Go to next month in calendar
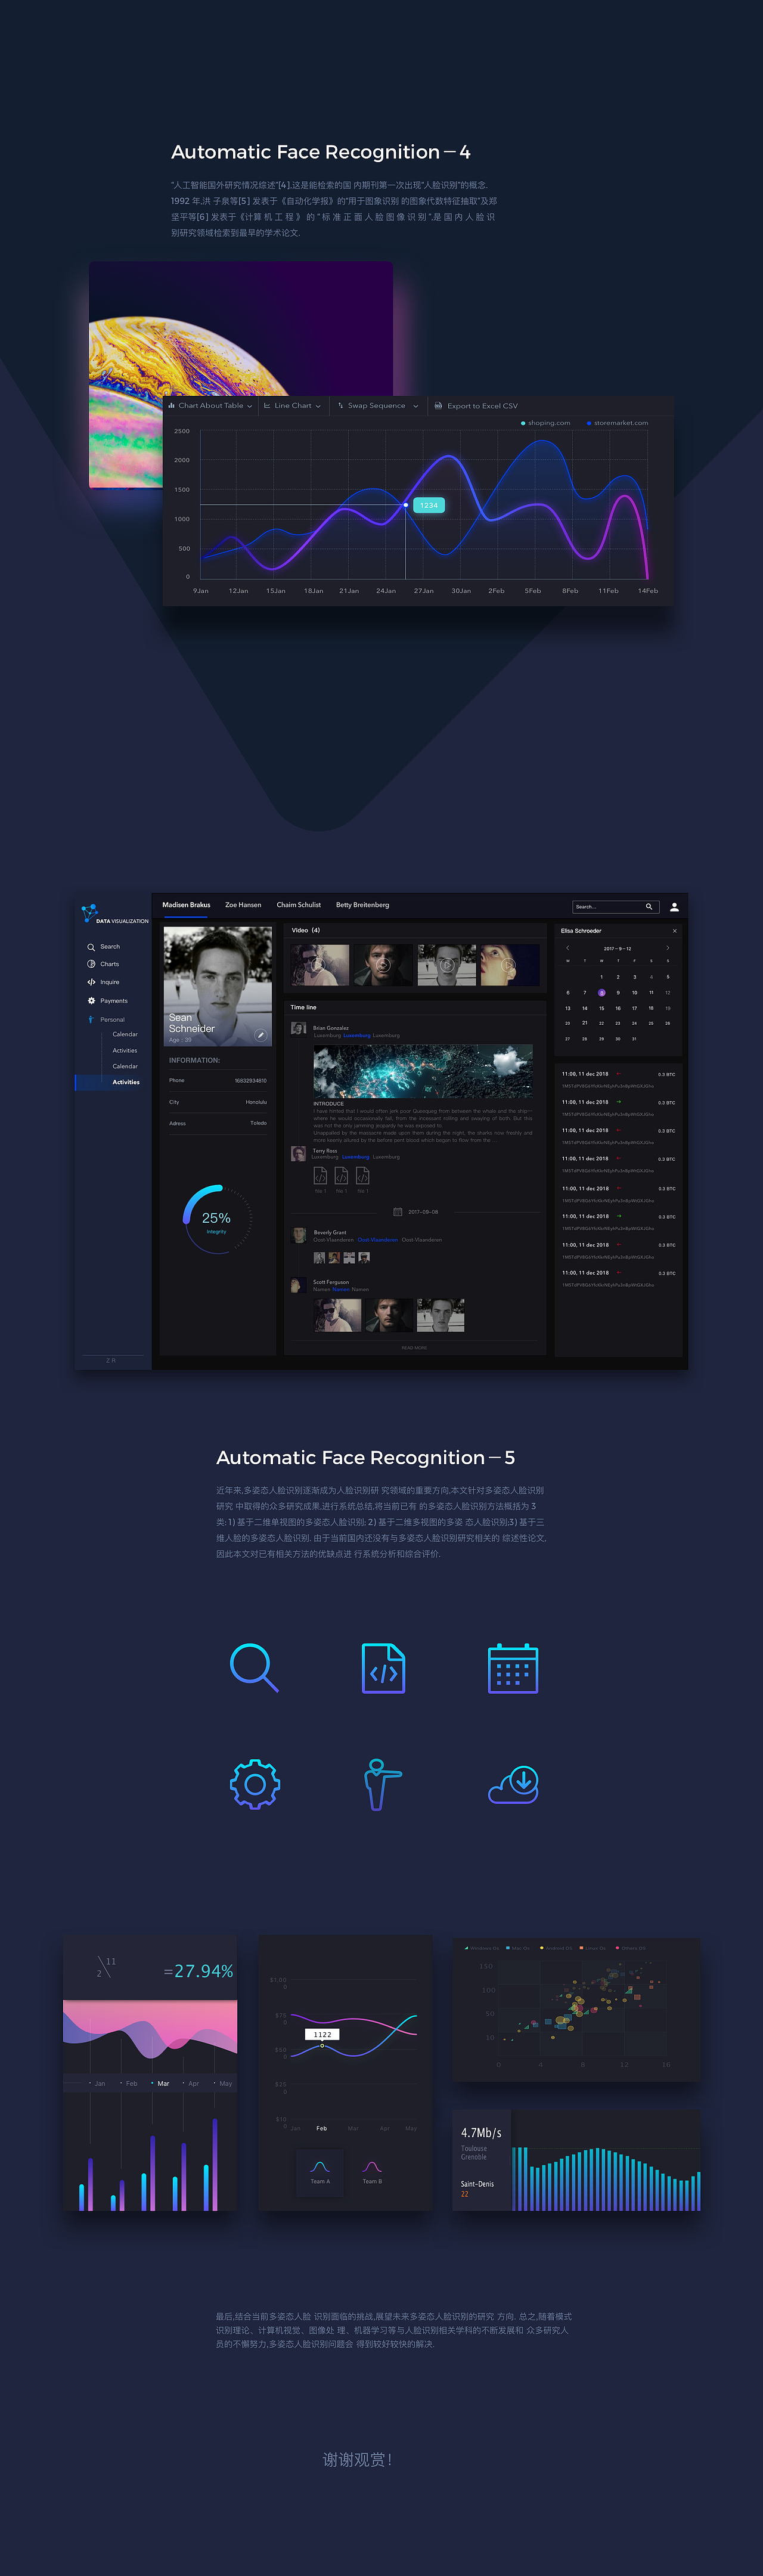Screen dimensions: 763x2576 tap(667, 948)
